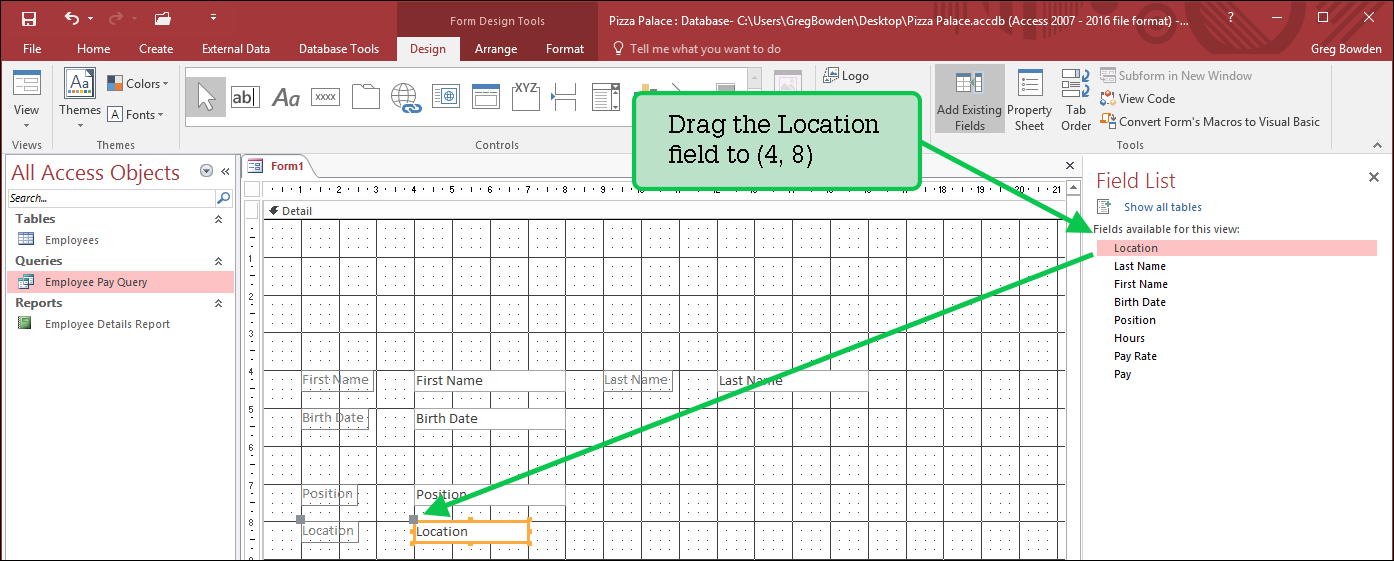Choose the Combo Box control icon

tap(605, 97)
